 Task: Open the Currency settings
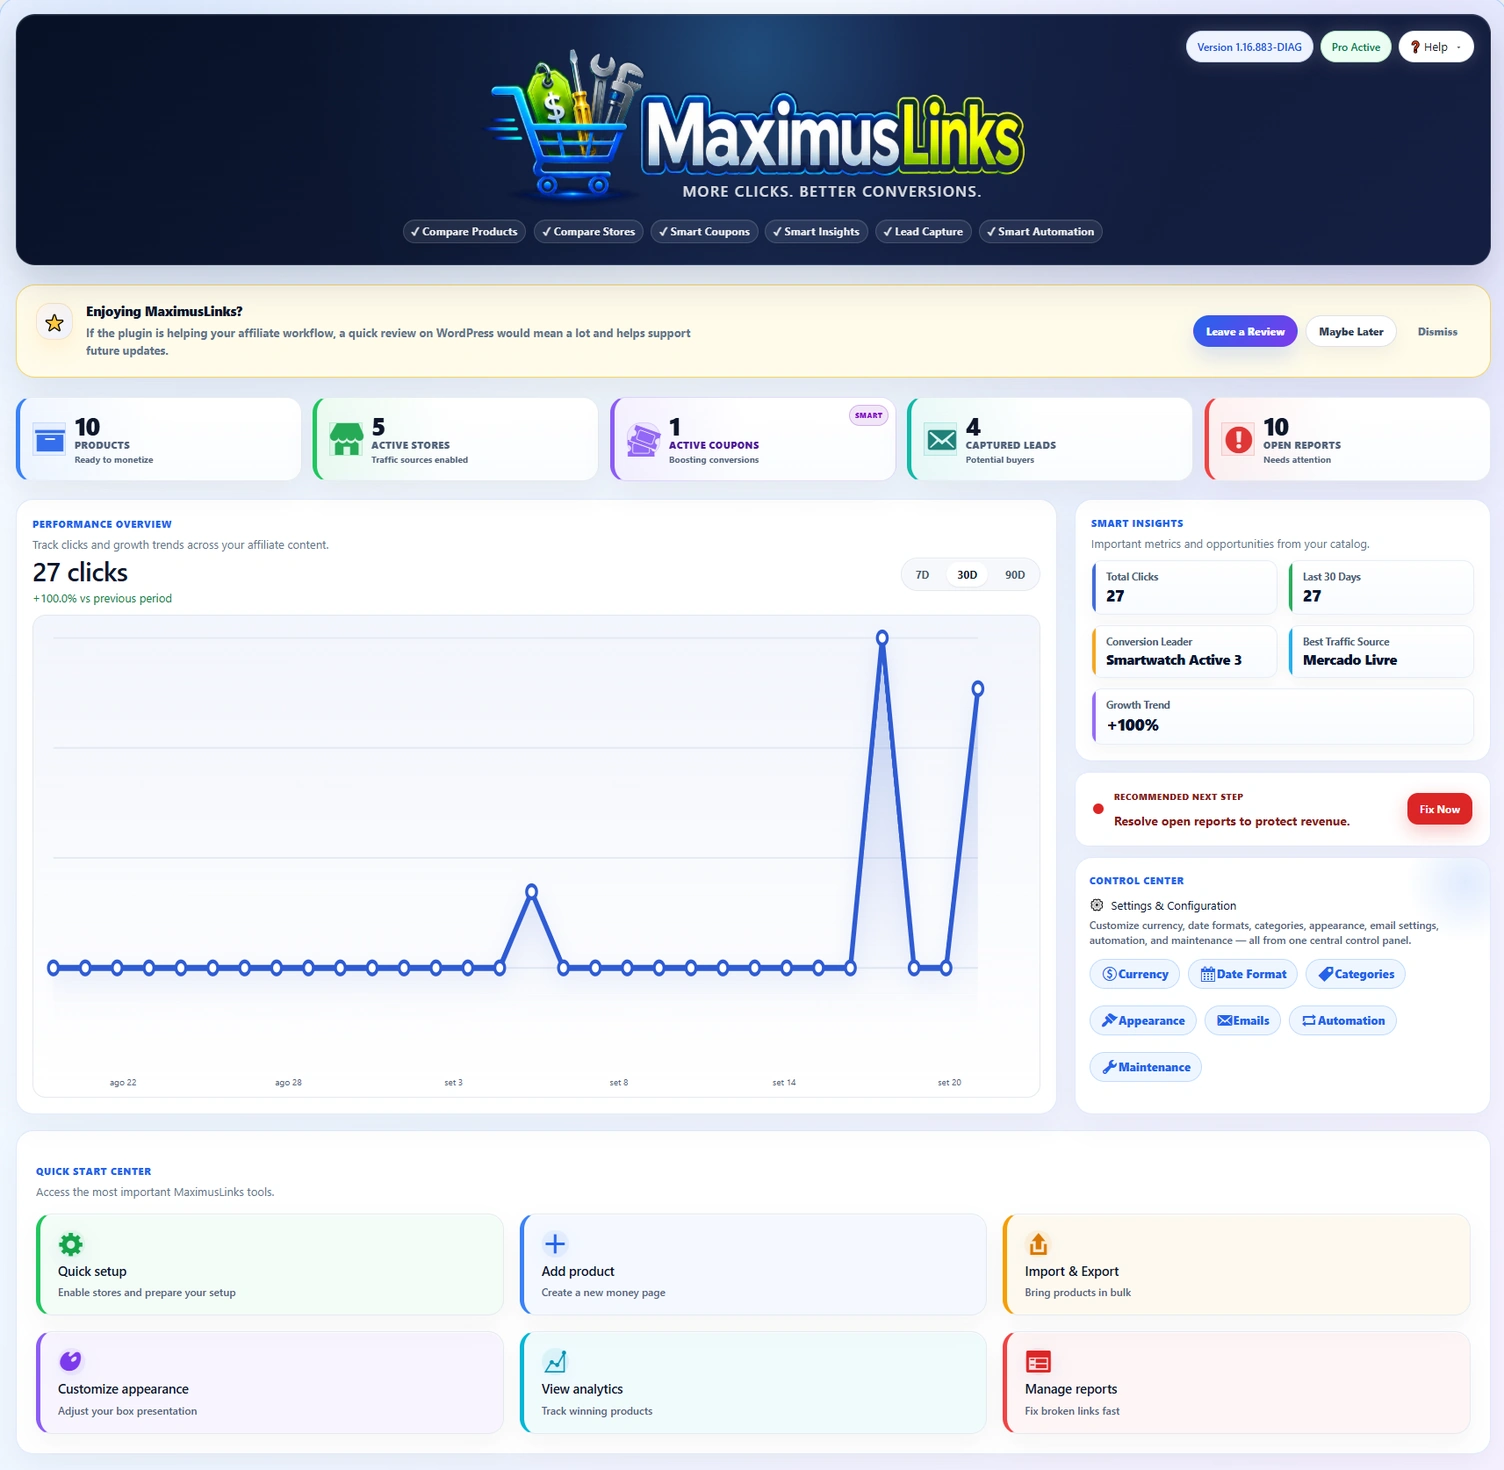point(1135,974)
